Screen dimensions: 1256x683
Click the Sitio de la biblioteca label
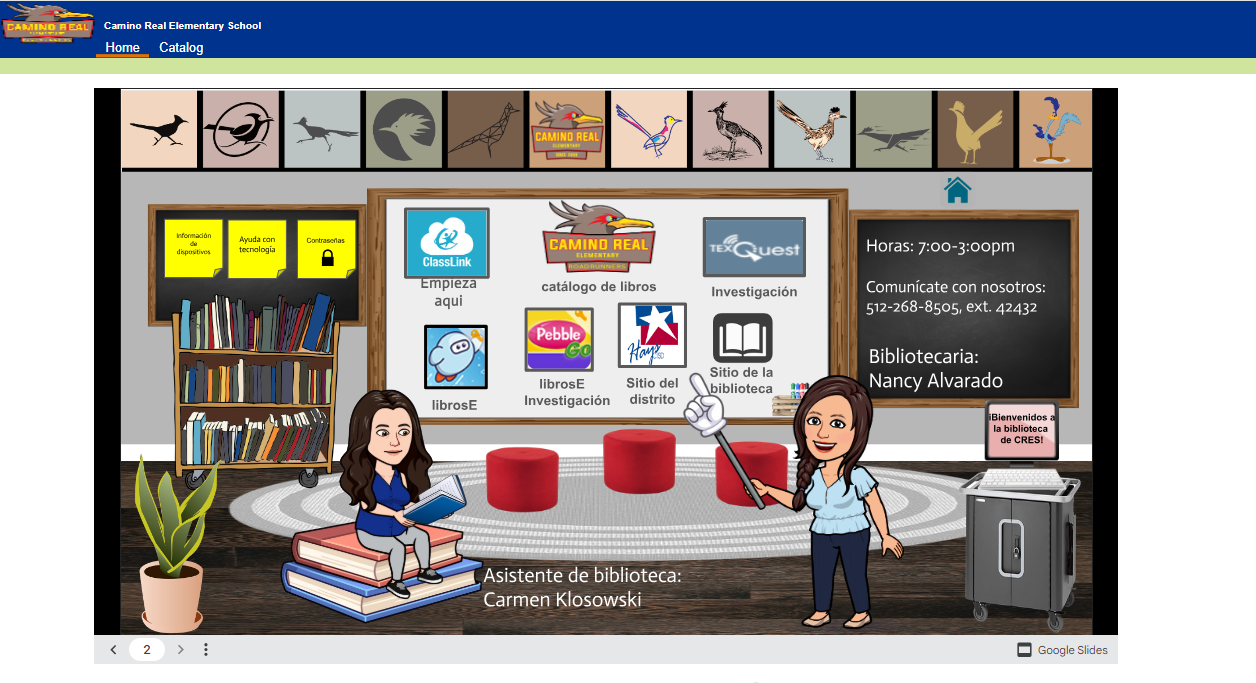(742, 381)
